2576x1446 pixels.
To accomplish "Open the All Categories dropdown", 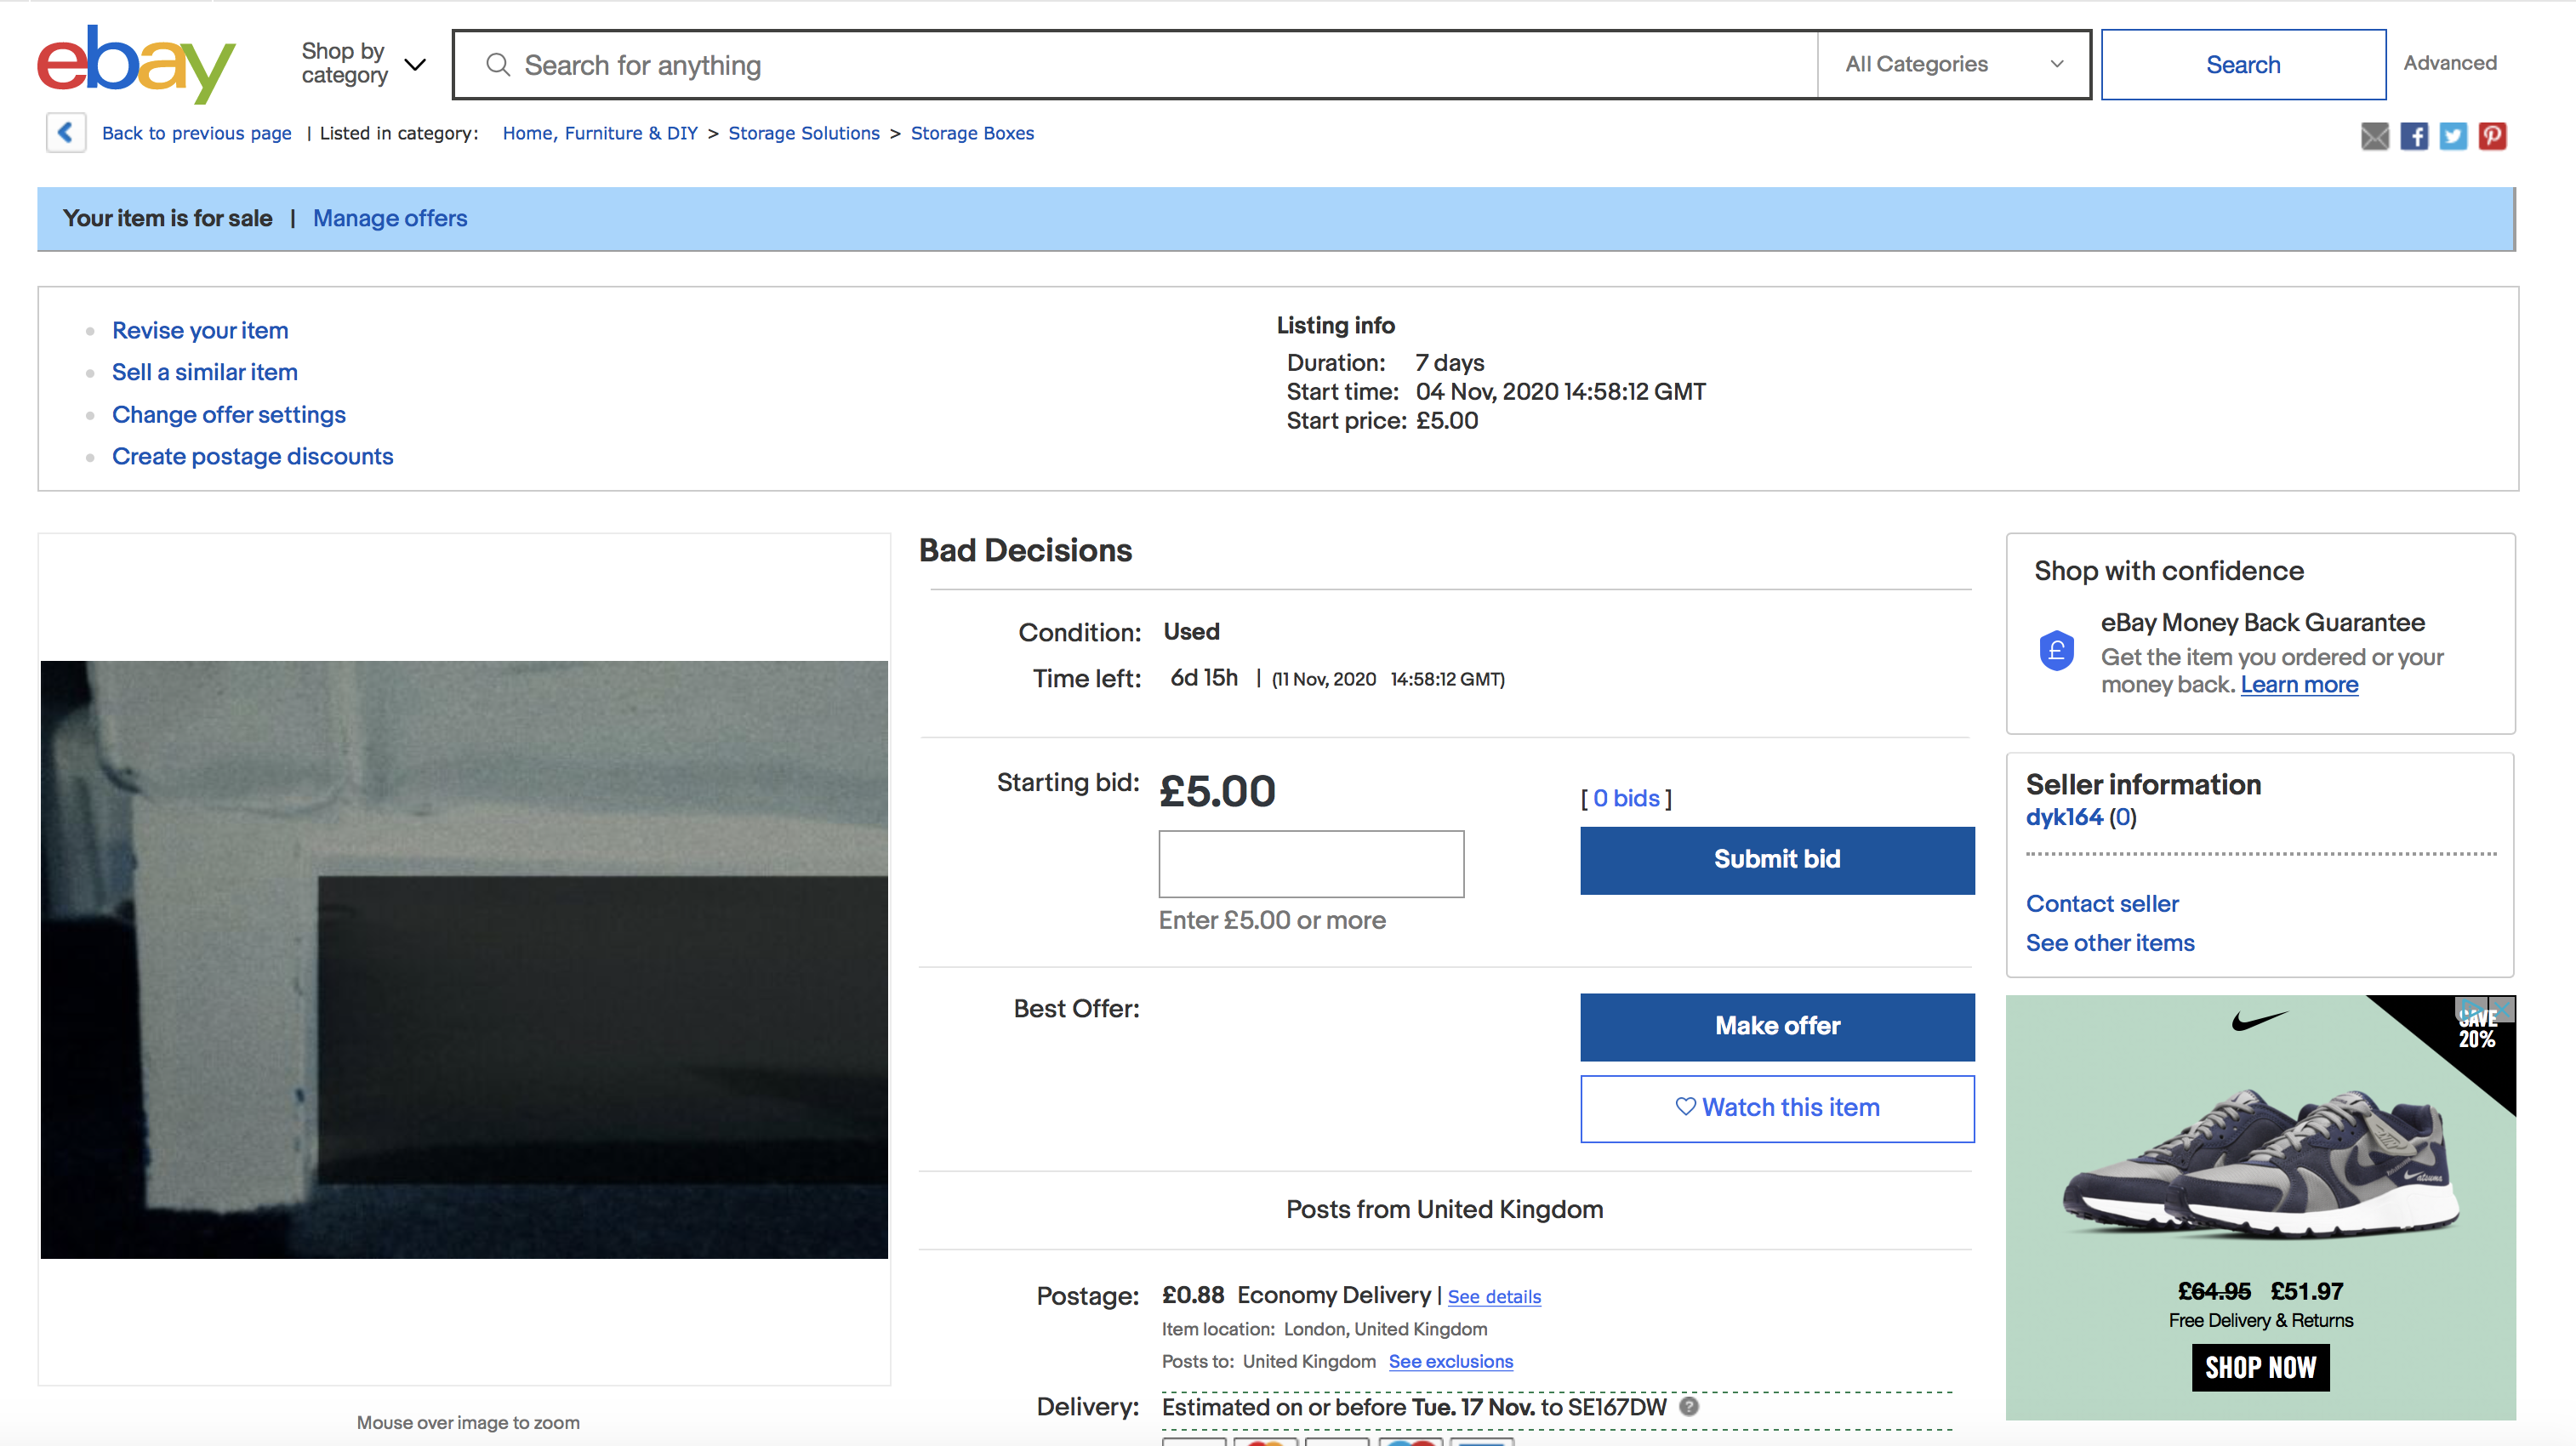I will [1953, 64].
